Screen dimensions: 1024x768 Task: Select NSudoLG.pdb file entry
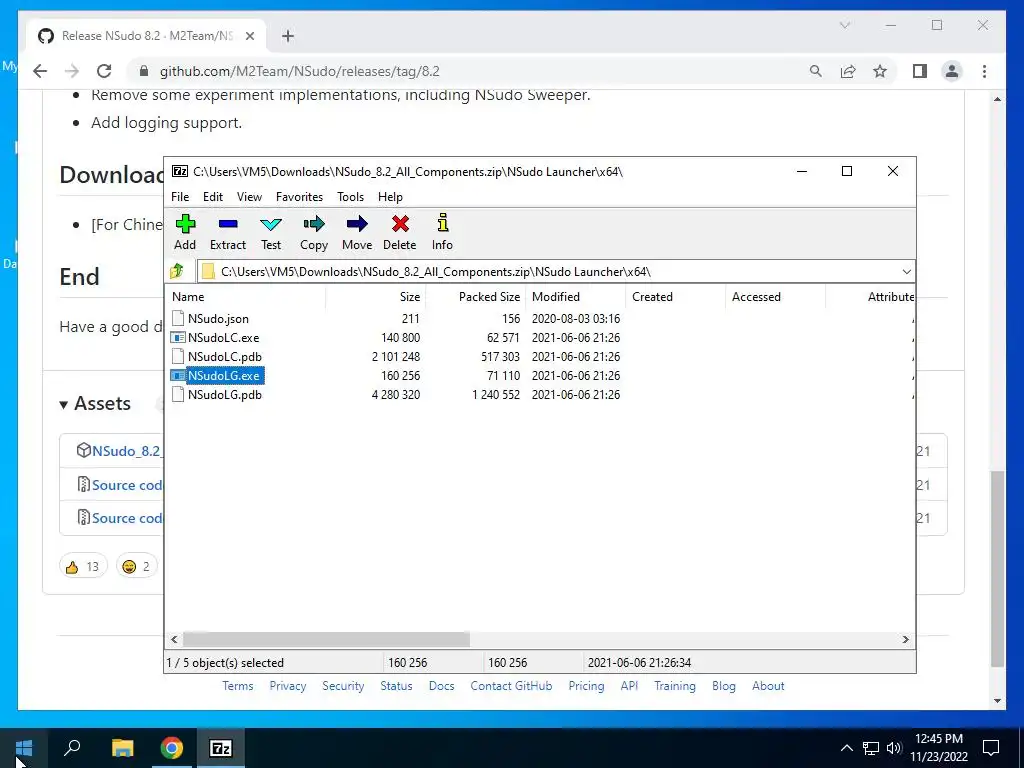225,394
